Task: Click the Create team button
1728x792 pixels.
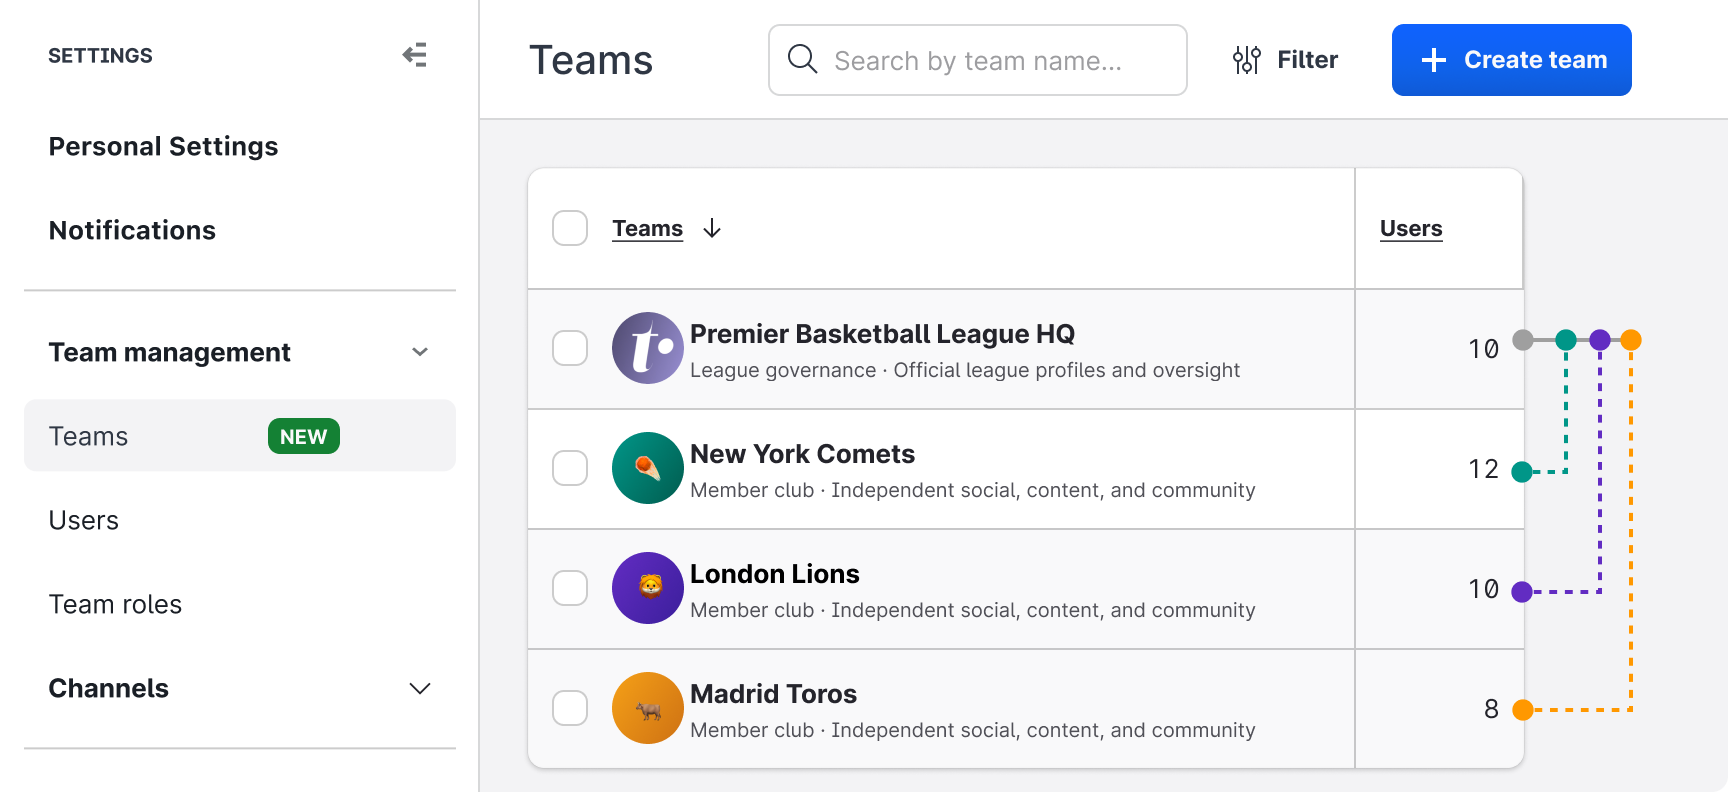Action: click(1512, 60)
